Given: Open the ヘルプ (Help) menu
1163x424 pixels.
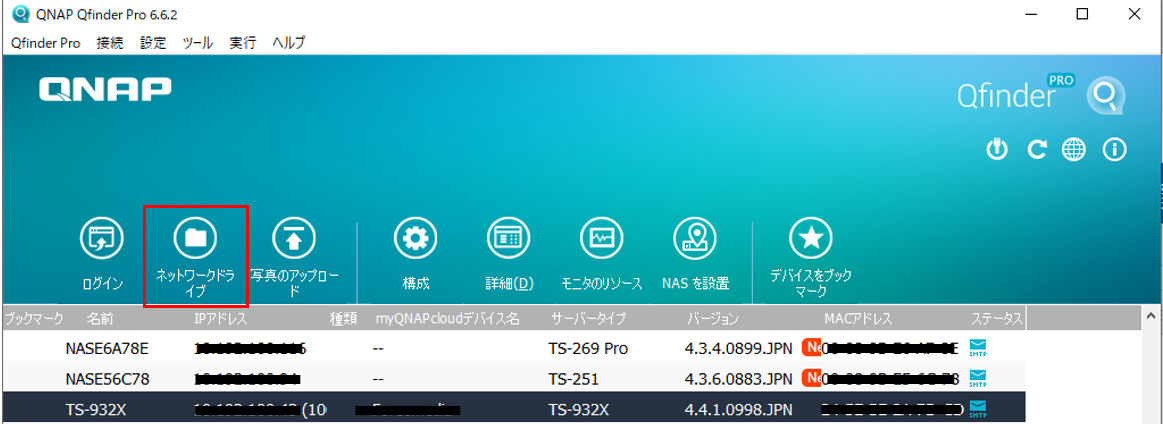Looking at the screenshot, I should 289,43.
